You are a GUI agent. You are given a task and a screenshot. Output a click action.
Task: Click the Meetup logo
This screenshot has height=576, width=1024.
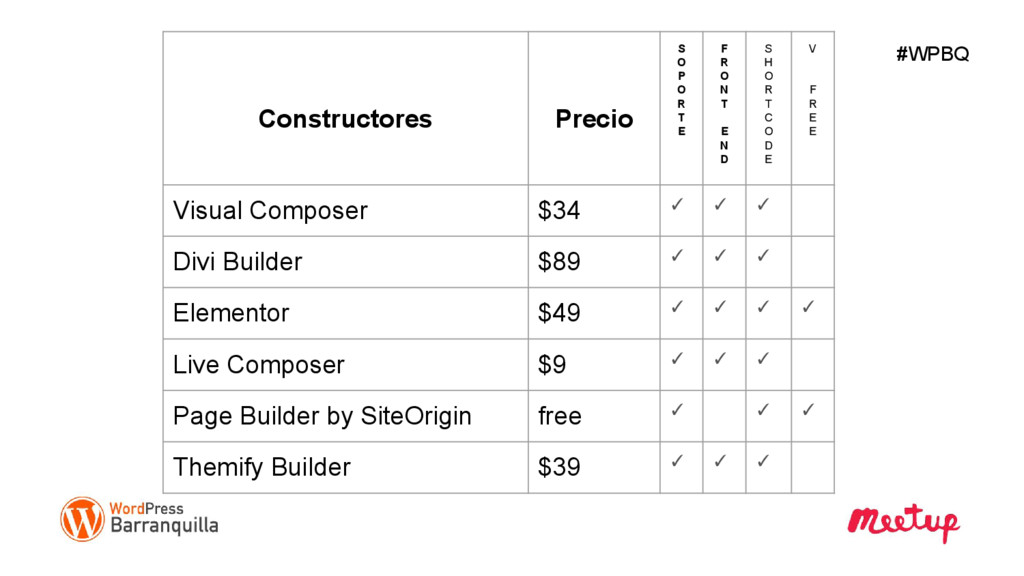click(x=903, y=522)
